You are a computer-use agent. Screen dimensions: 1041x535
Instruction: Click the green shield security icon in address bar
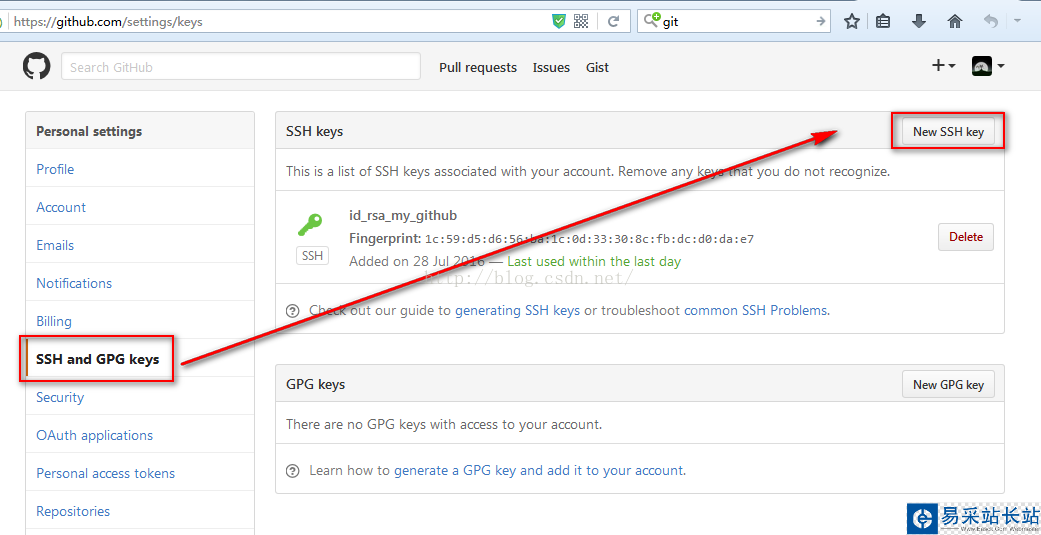click(559, 21)
